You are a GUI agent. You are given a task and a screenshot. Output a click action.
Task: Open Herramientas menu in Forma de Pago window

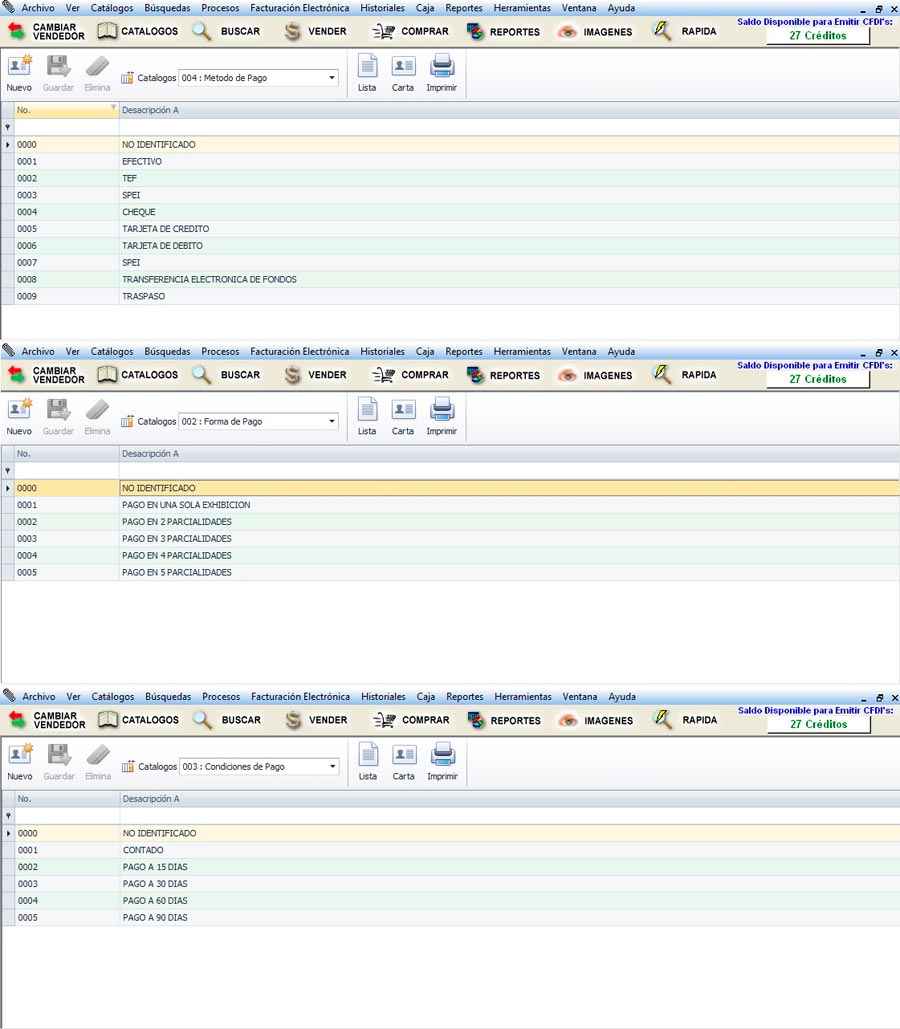(522, 352)
